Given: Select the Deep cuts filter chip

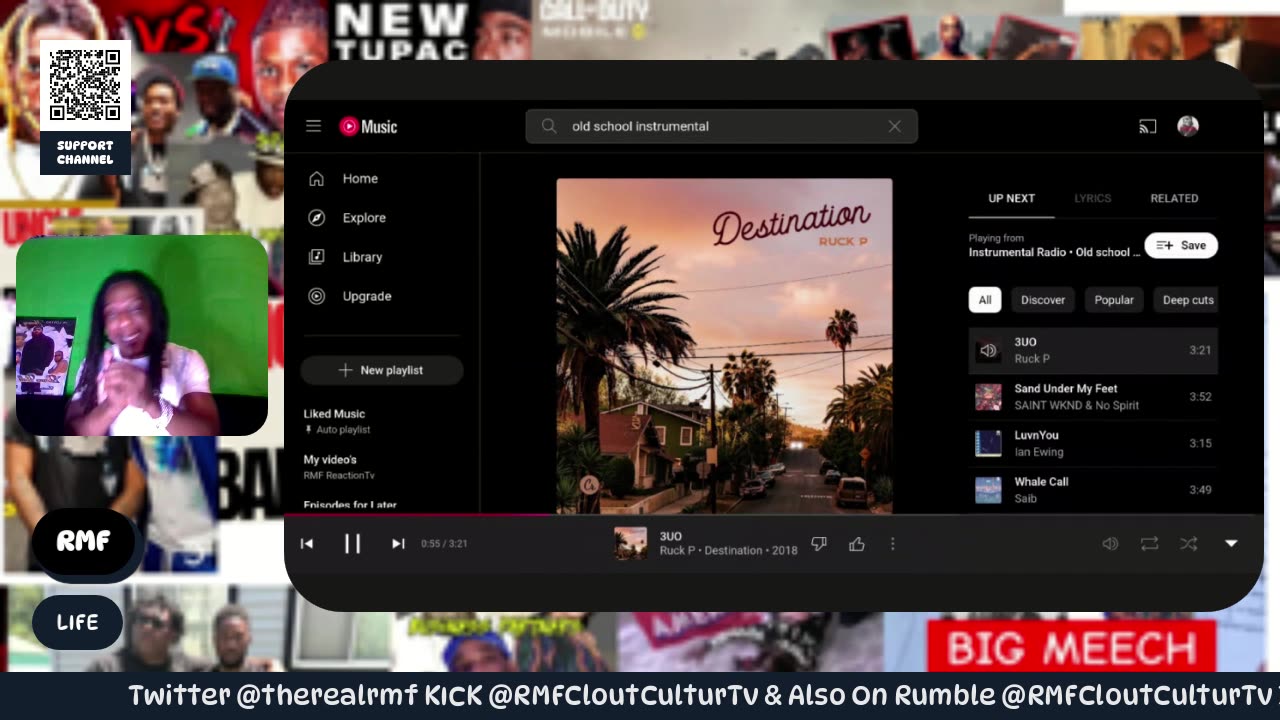Looking at the screenshot, I should click(1187, 300).
